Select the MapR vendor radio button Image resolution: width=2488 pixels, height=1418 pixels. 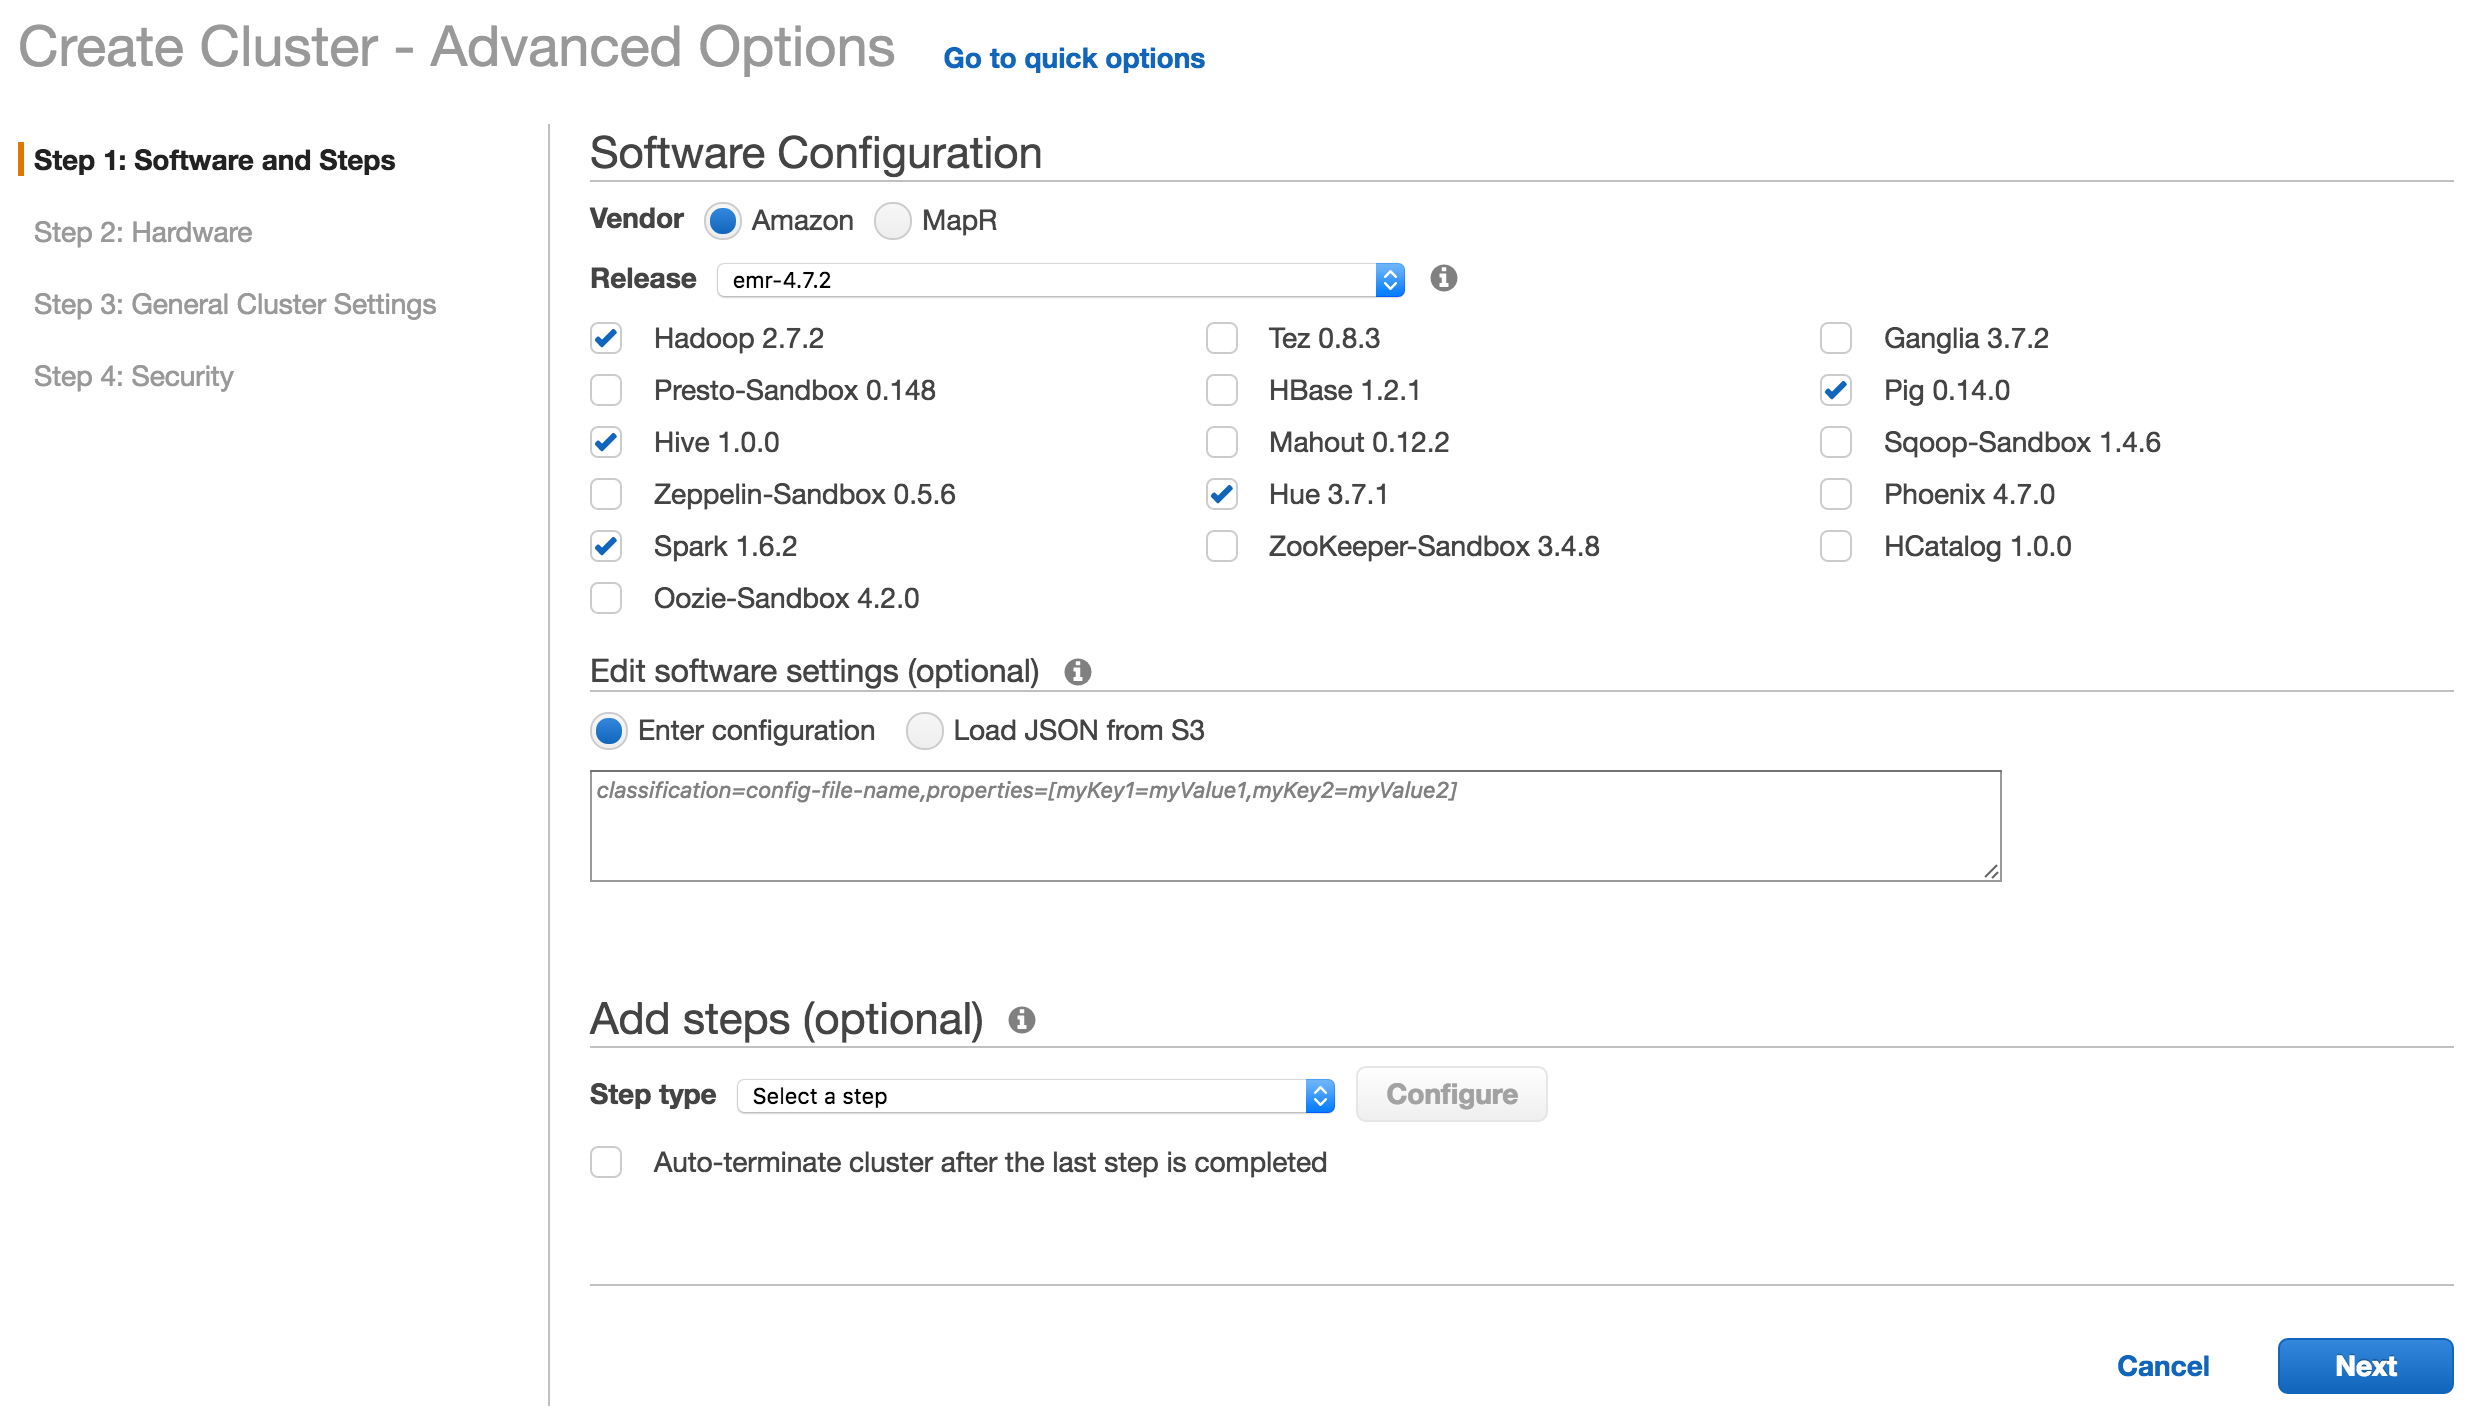click(x=892, y=220)
